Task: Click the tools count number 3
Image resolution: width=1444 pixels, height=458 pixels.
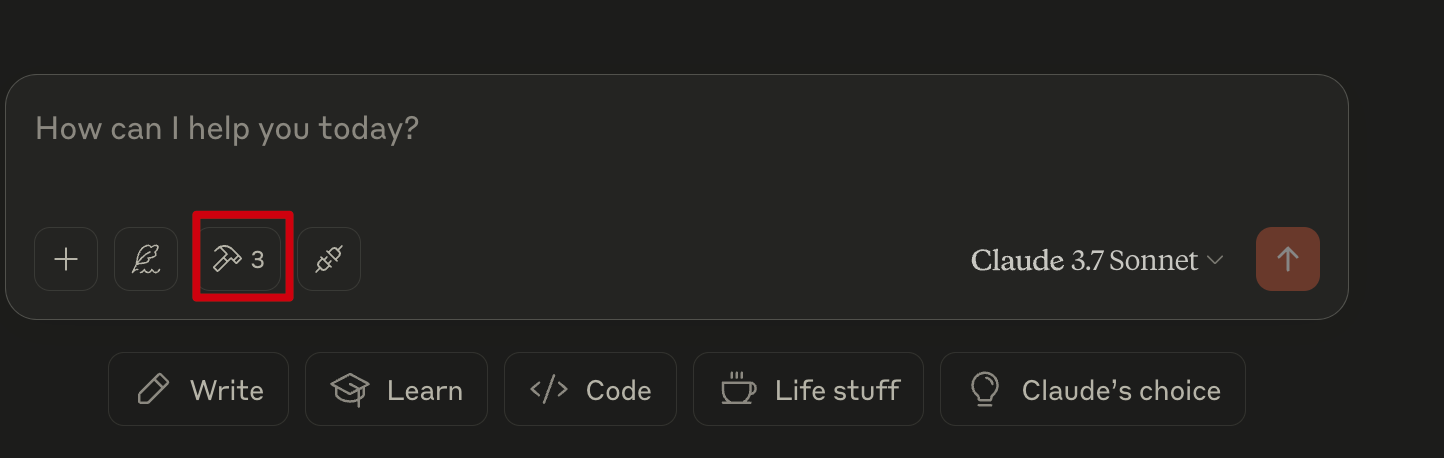Action: point(258,260)
